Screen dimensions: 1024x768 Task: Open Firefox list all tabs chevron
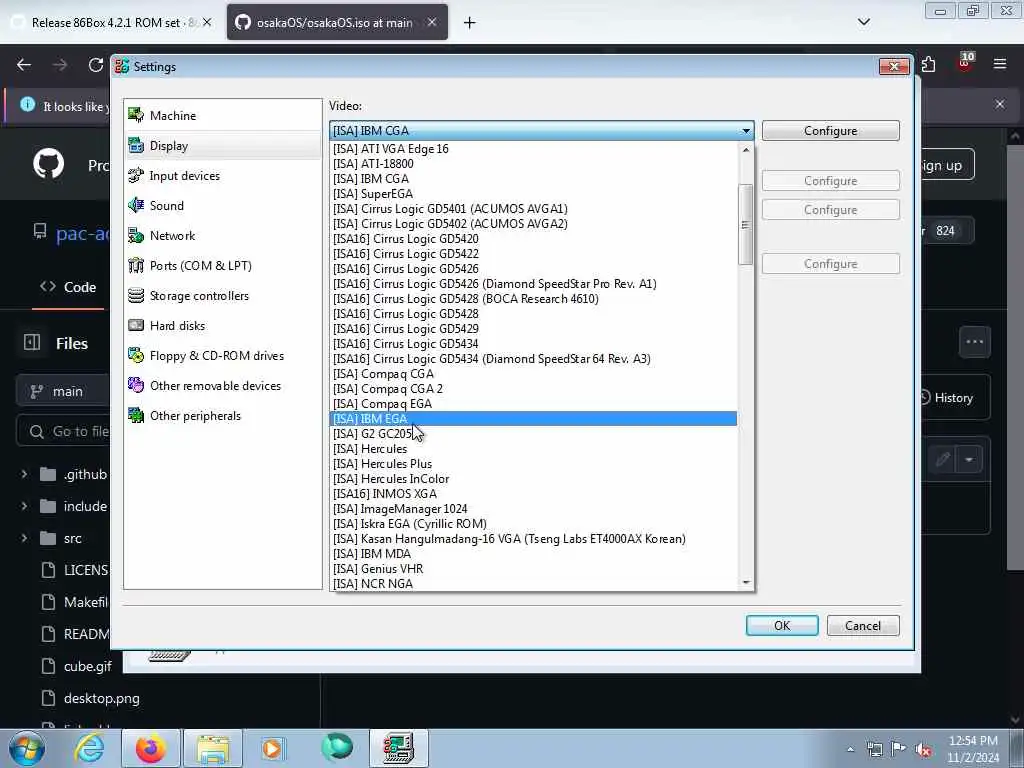click(864, 22)
